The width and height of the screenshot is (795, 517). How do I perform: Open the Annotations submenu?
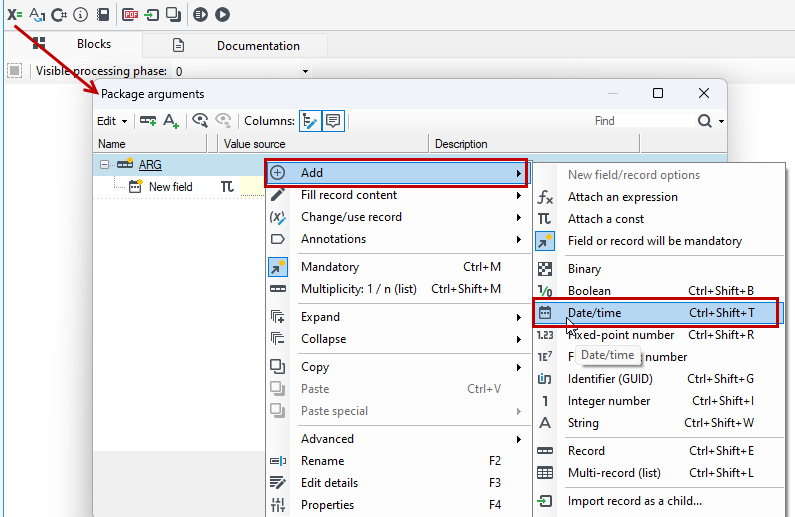click(x=396, y=239)
